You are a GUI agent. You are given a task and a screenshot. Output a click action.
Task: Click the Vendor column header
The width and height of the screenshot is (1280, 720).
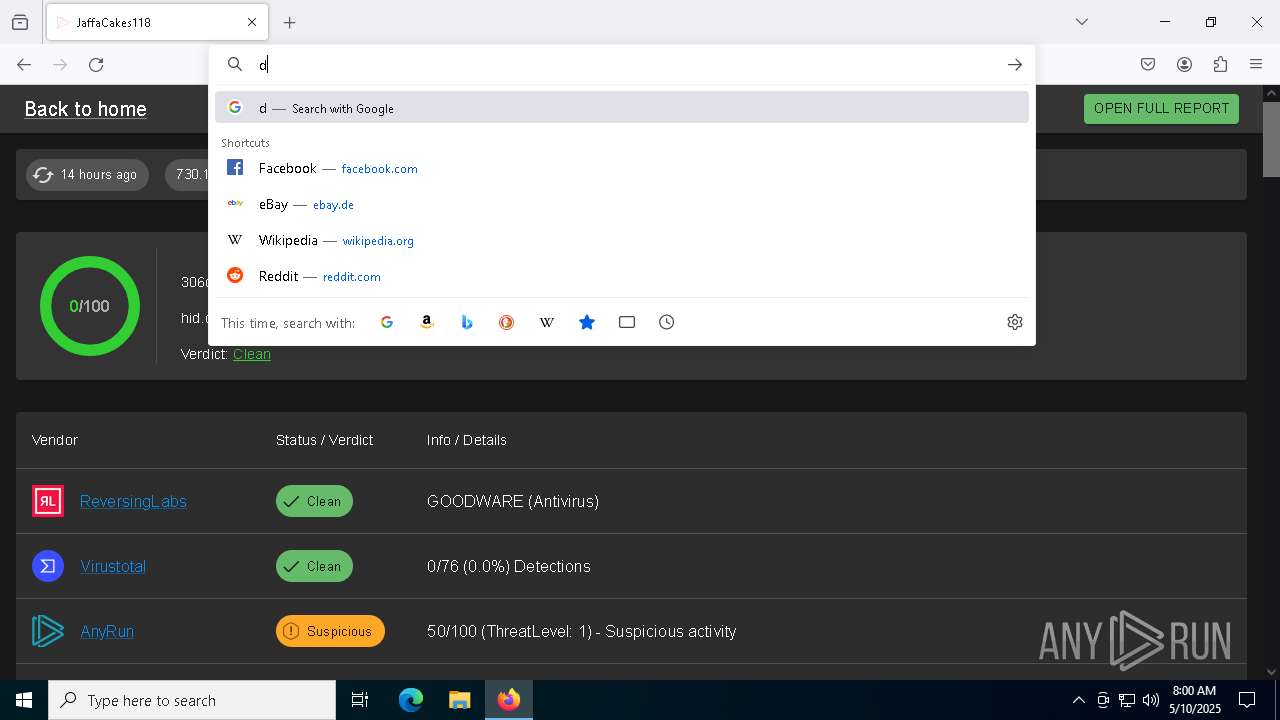[x=55, y=440]
